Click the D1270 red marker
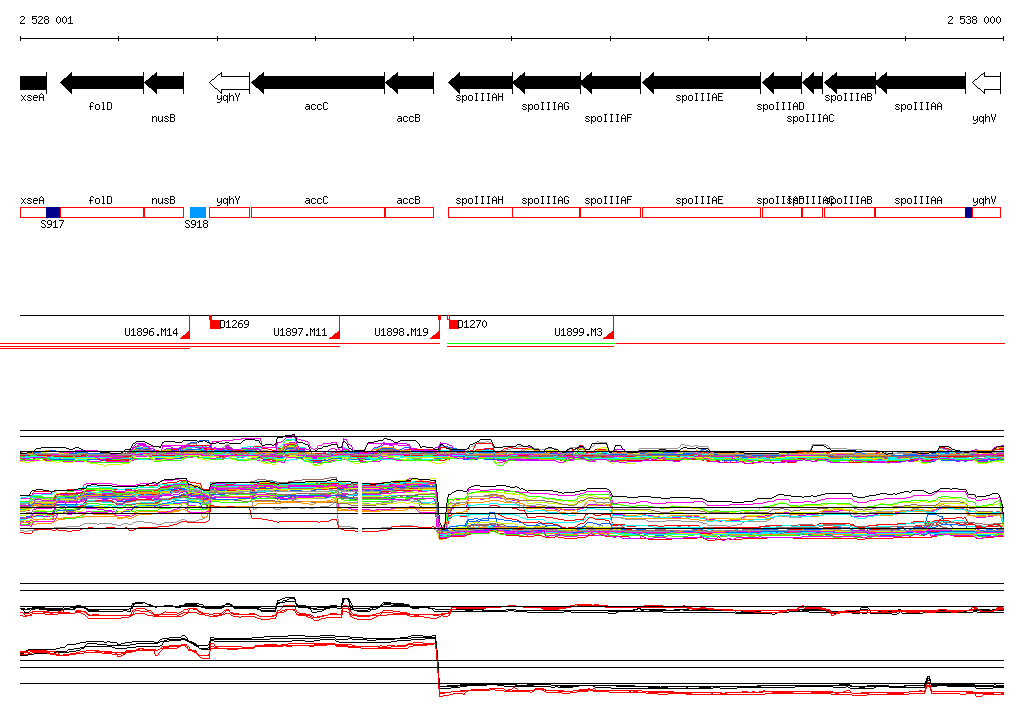The width and height of the screenshot is (1024, 714). (453, 323)
